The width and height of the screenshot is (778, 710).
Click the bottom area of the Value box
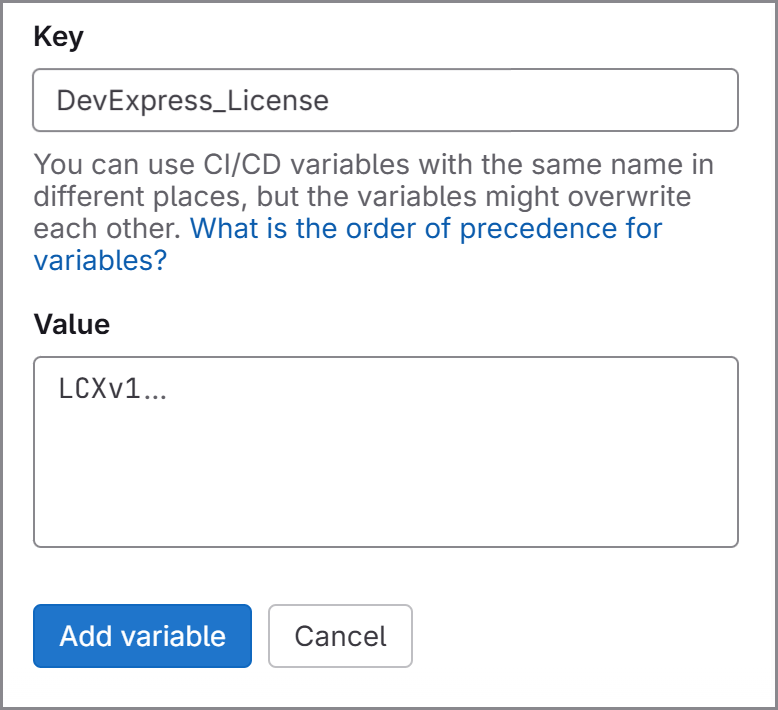click(x=385, y=525)
